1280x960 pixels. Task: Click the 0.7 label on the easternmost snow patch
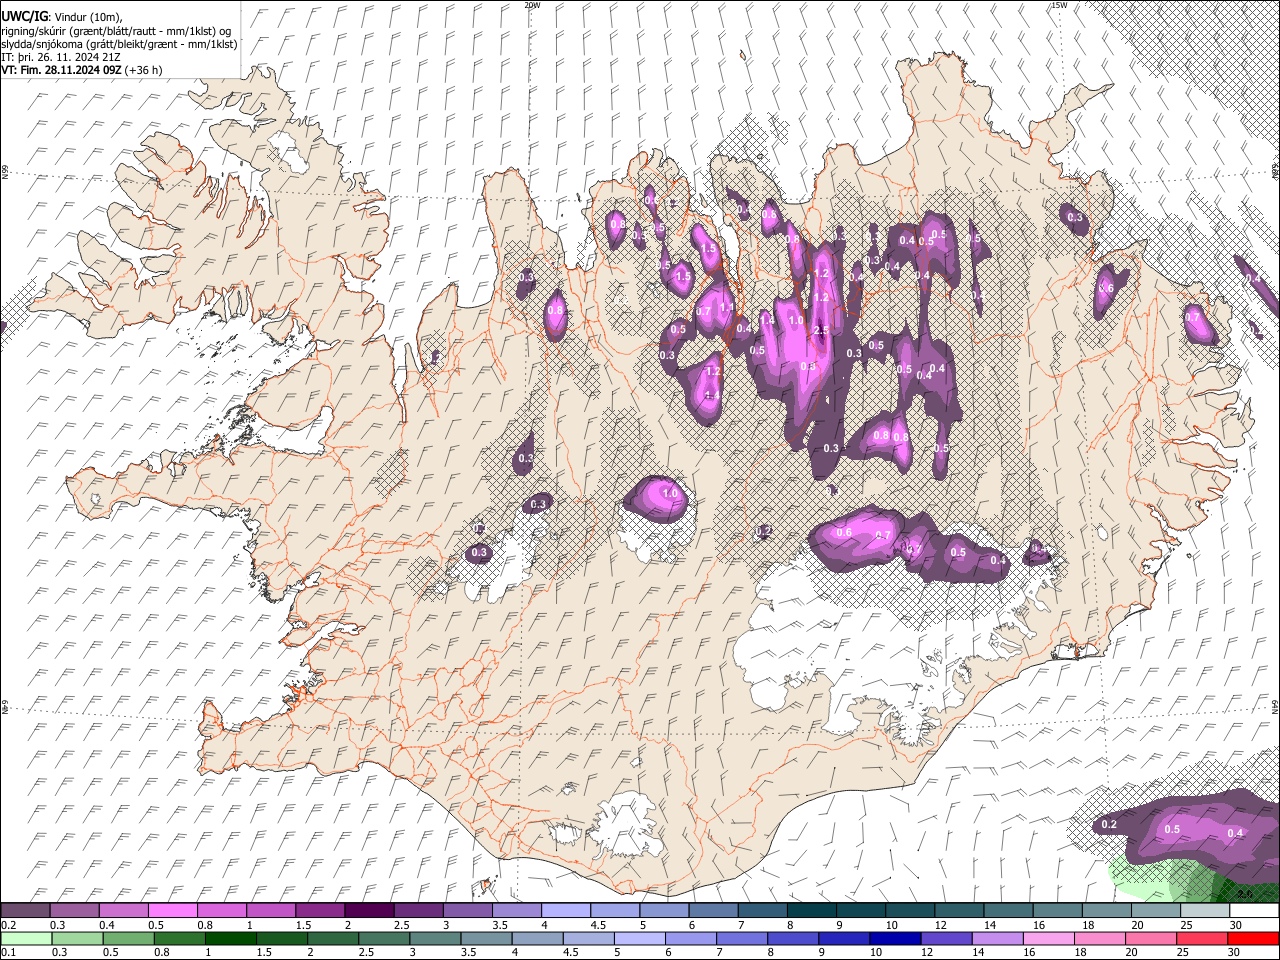1192,316
